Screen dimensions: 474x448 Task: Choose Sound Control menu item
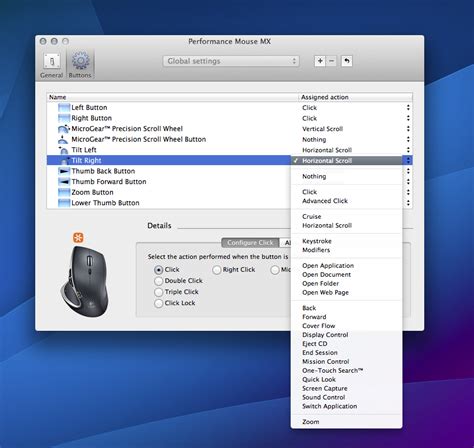(347, 397)
